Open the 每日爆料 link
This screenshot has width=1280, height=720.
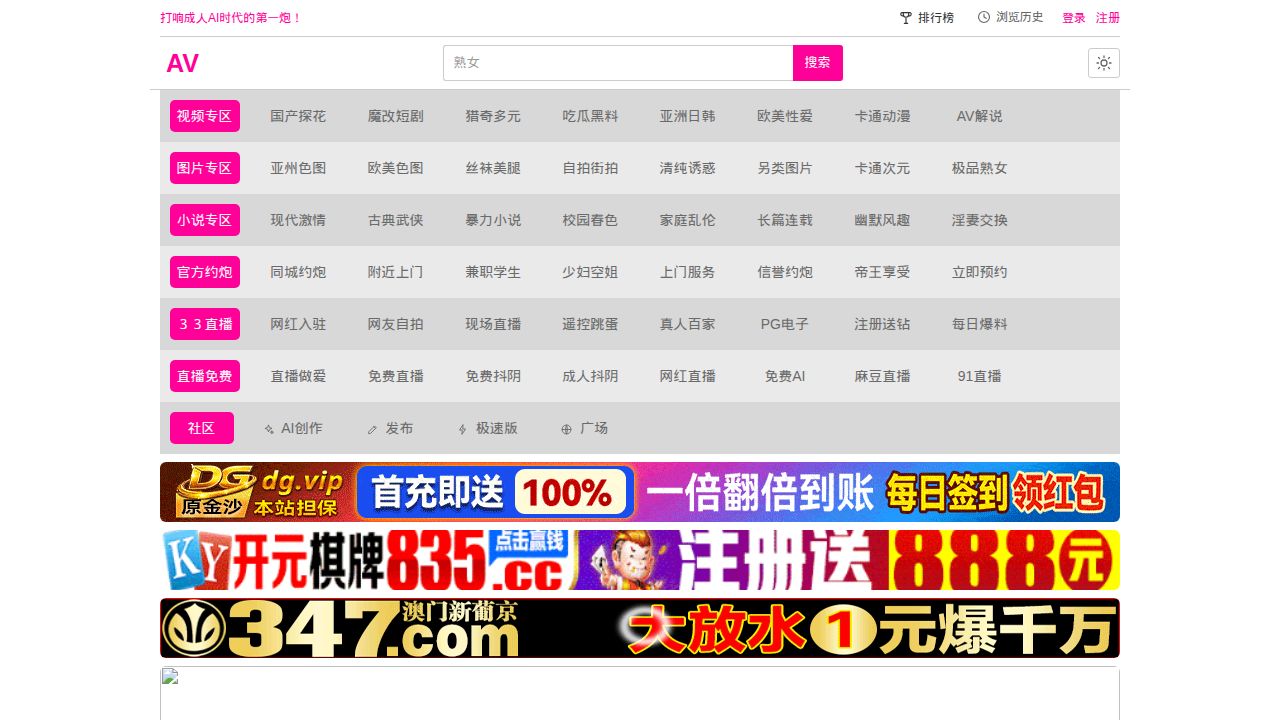(x=980, y=324)
